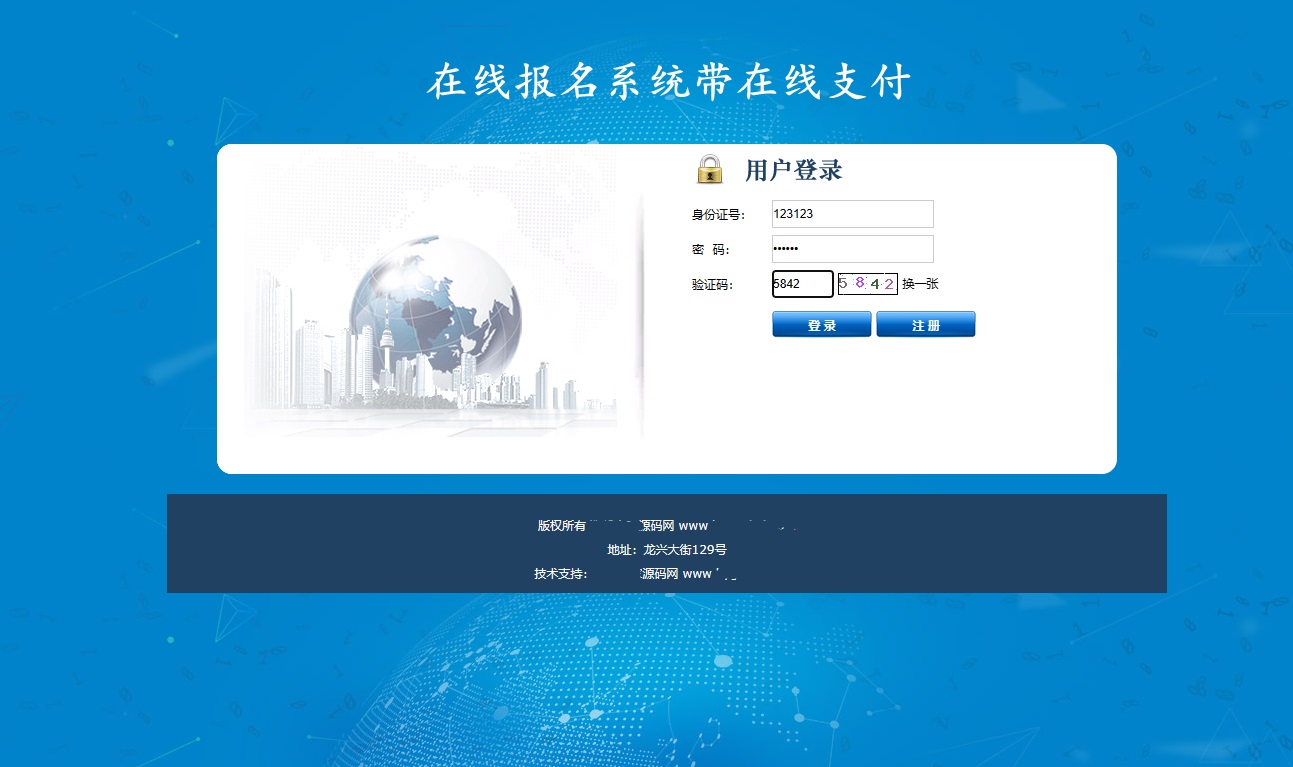Screen dimensions: 1293x767
Task: Focus the 密码 password field
Action: [852, 249]
